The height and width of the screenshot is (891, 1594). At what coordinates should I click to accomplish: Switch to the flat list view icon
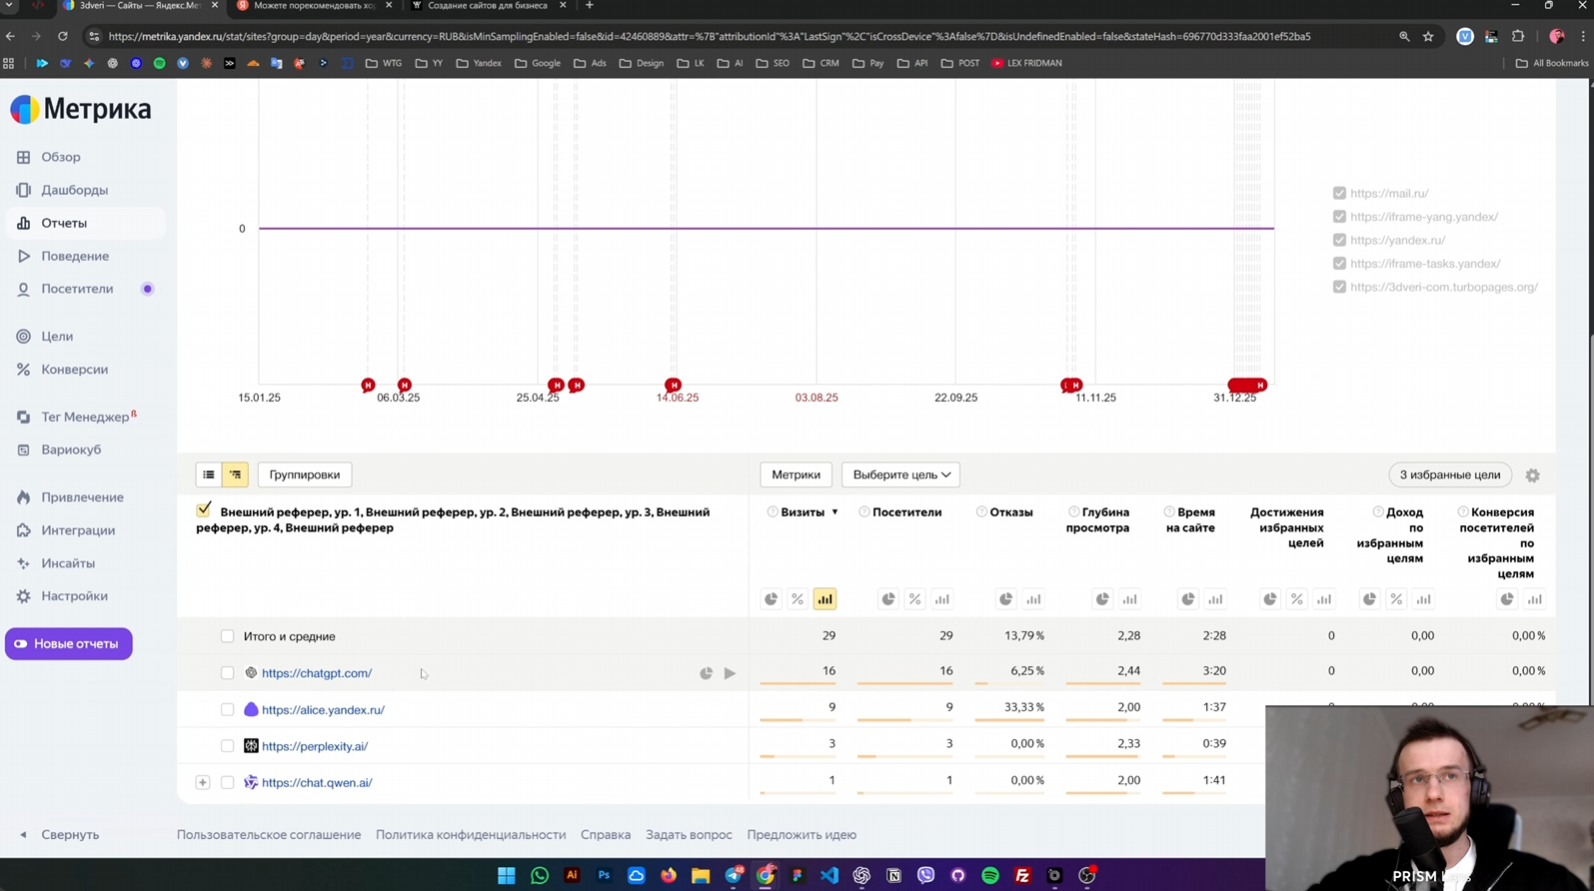(209, 475)
